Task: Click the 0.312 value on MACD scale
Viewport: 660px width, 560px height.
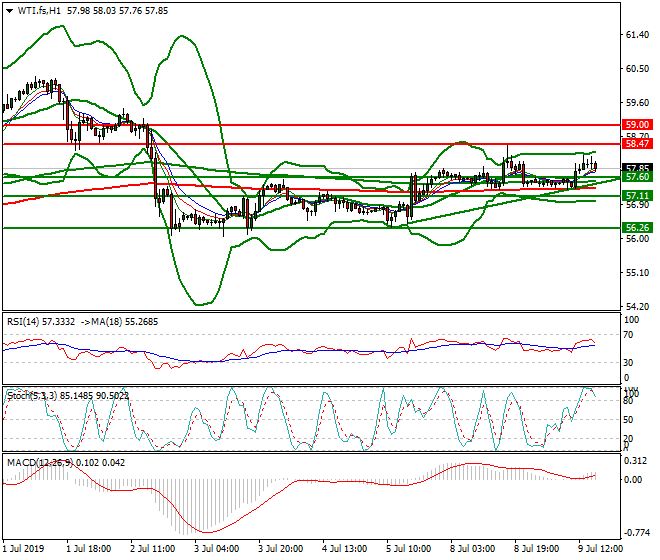Action: coord(634,461)
